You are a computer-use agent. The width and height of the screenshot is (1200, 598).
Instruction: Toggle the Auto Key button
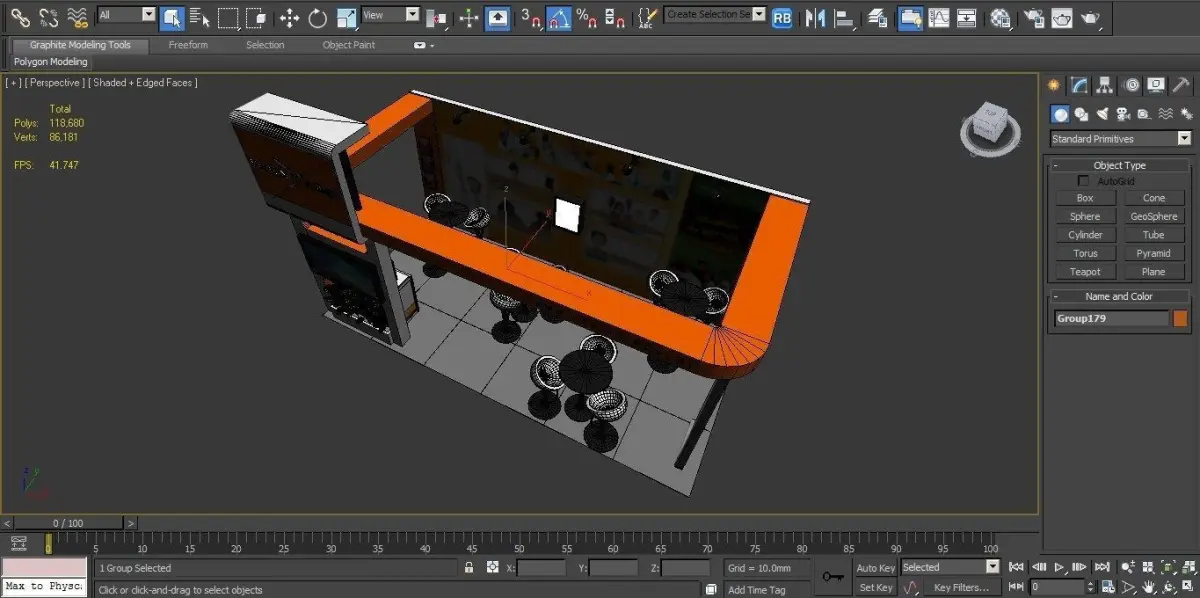coord(876,568)
